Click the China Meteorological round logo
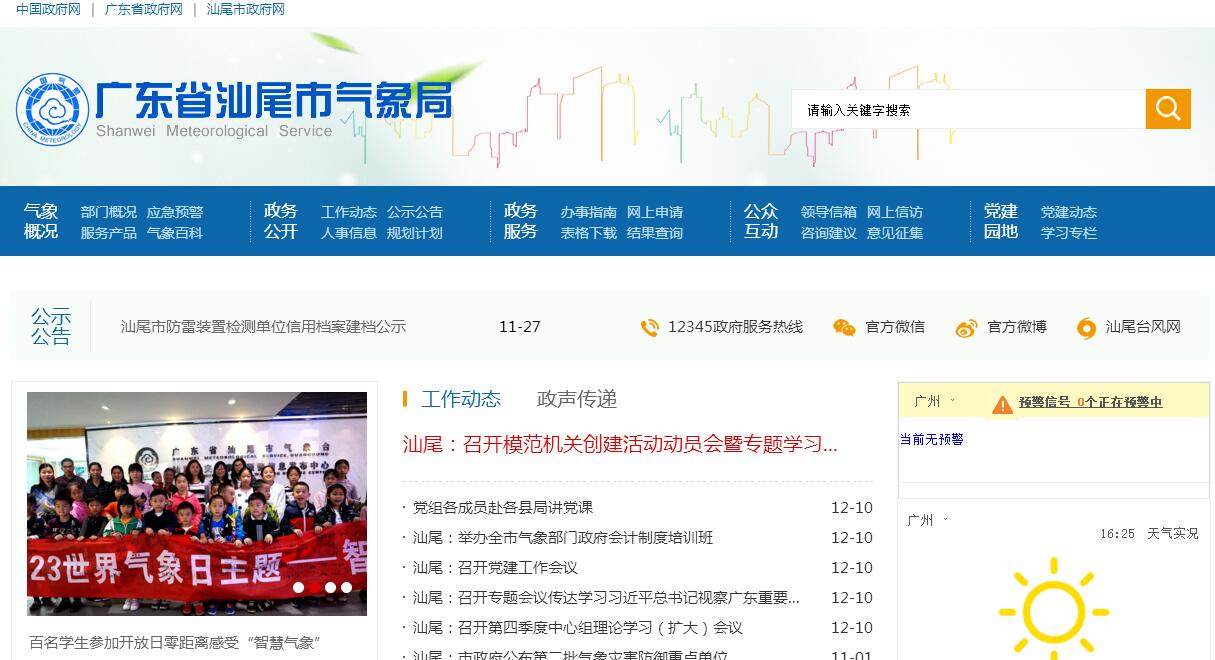 52,109
